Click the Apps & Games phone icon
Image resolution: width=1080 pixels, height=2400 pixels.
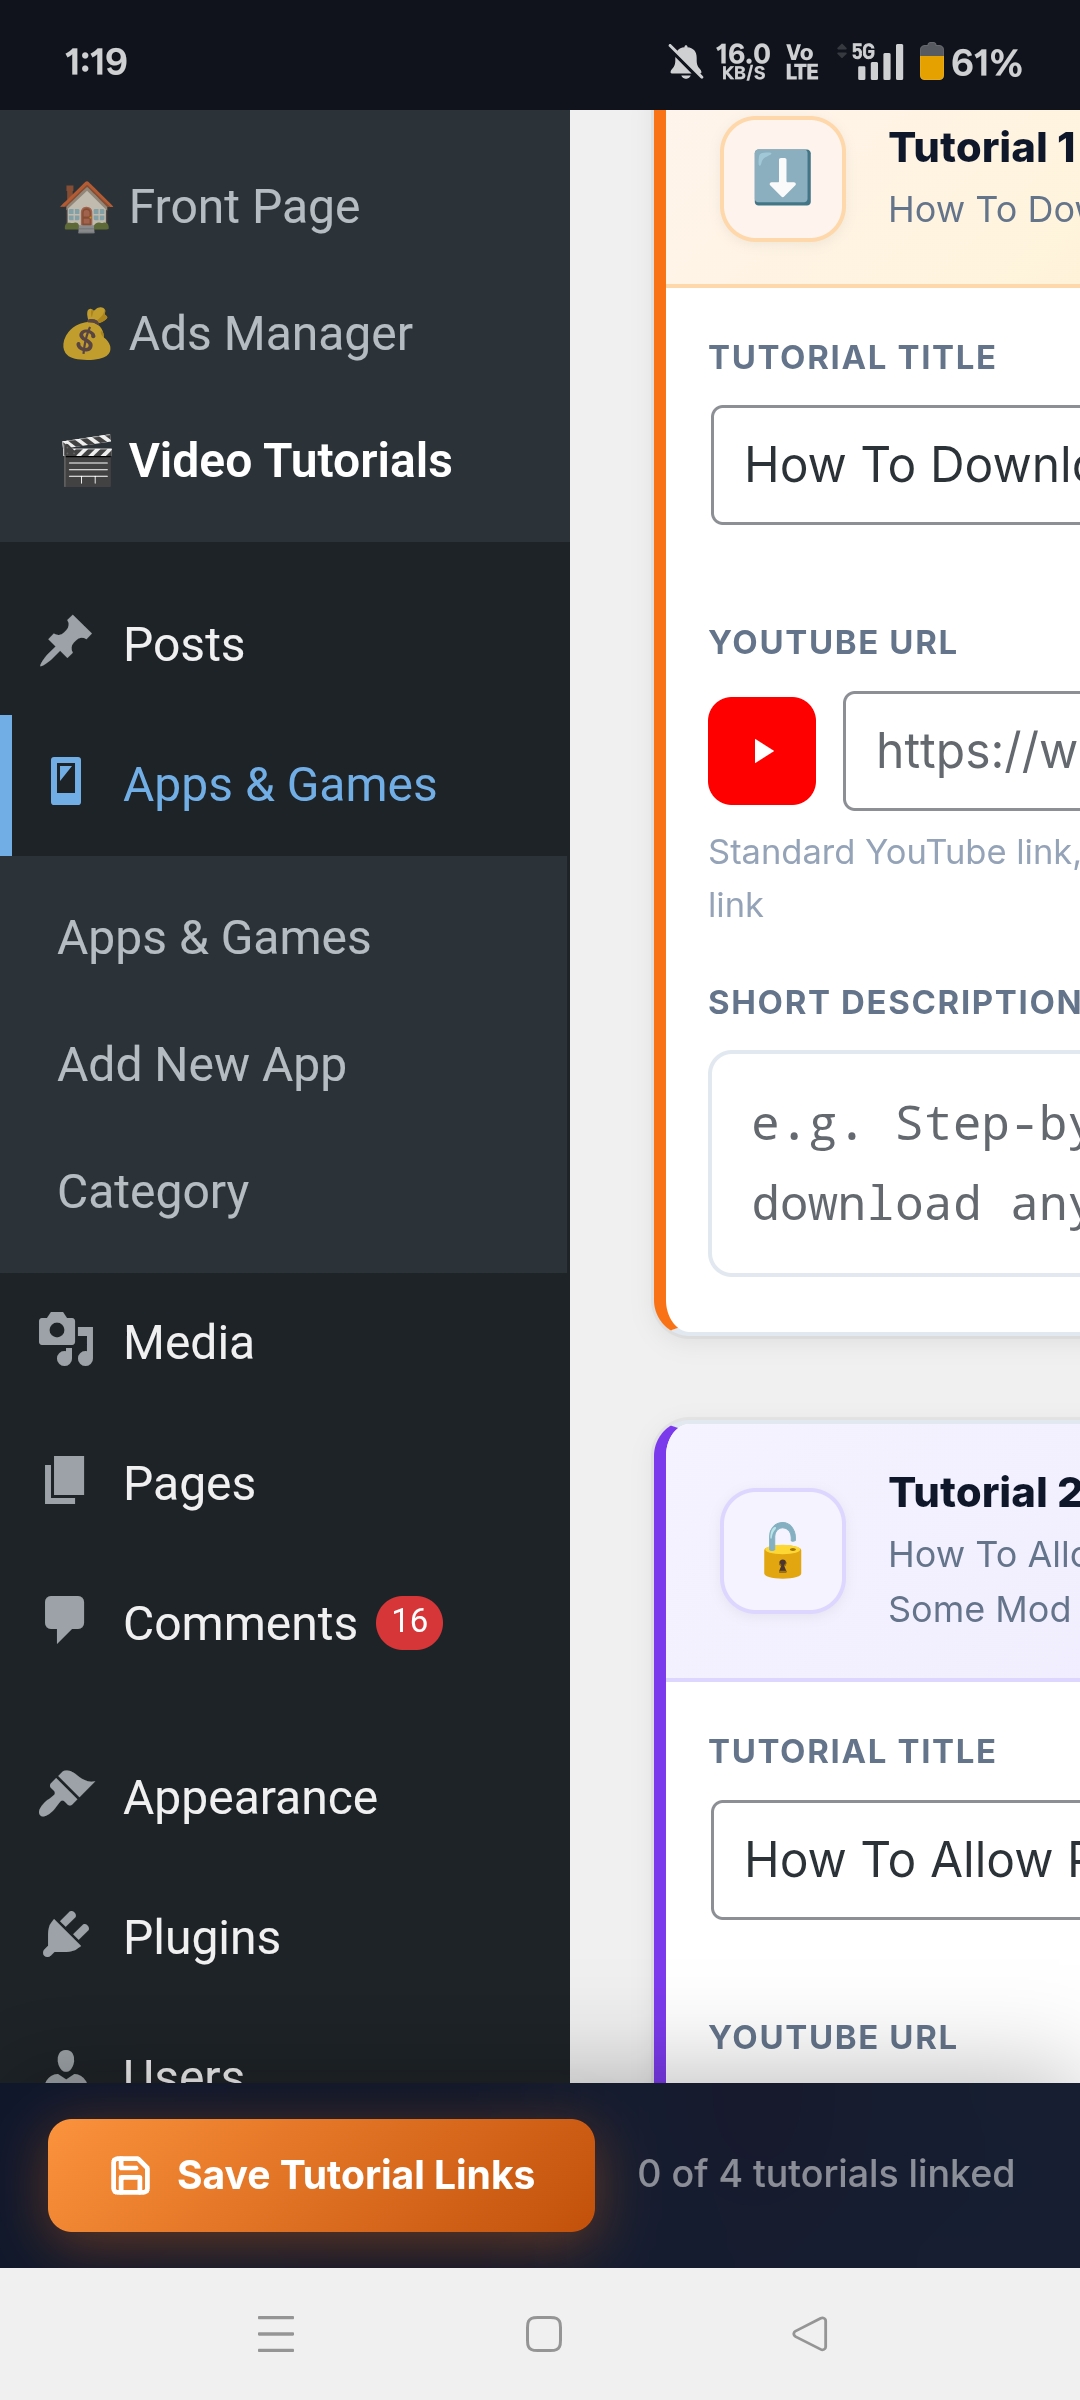(66, 781)
